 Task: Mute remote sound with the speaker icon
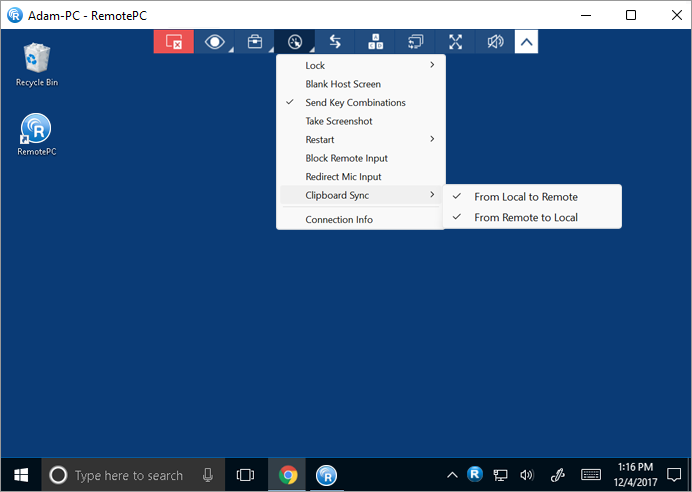[495, 41]
